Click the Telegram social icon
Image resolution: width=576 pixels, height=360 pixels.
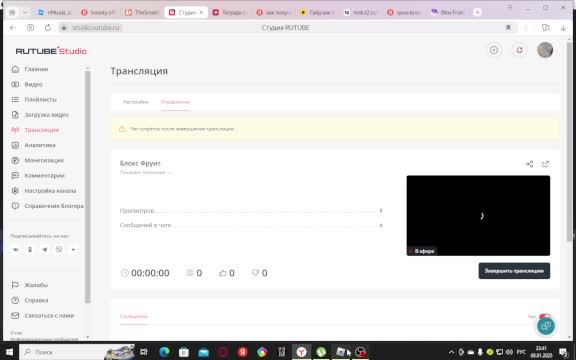pyautogui.click(x=44, y=249)
